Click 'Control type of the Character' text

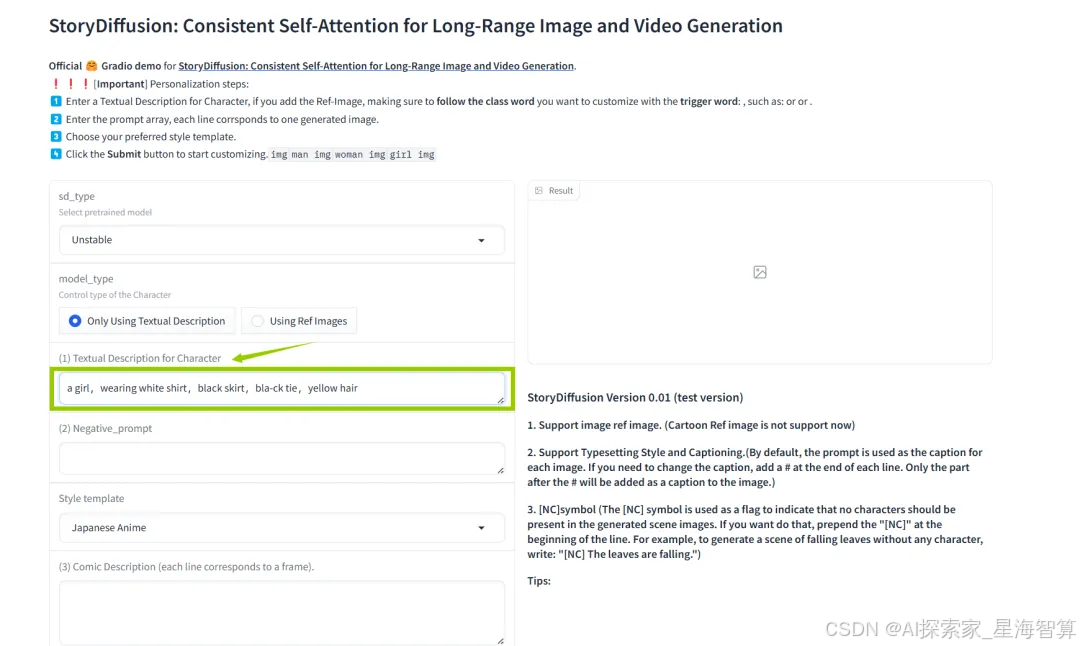coord(115,295)
